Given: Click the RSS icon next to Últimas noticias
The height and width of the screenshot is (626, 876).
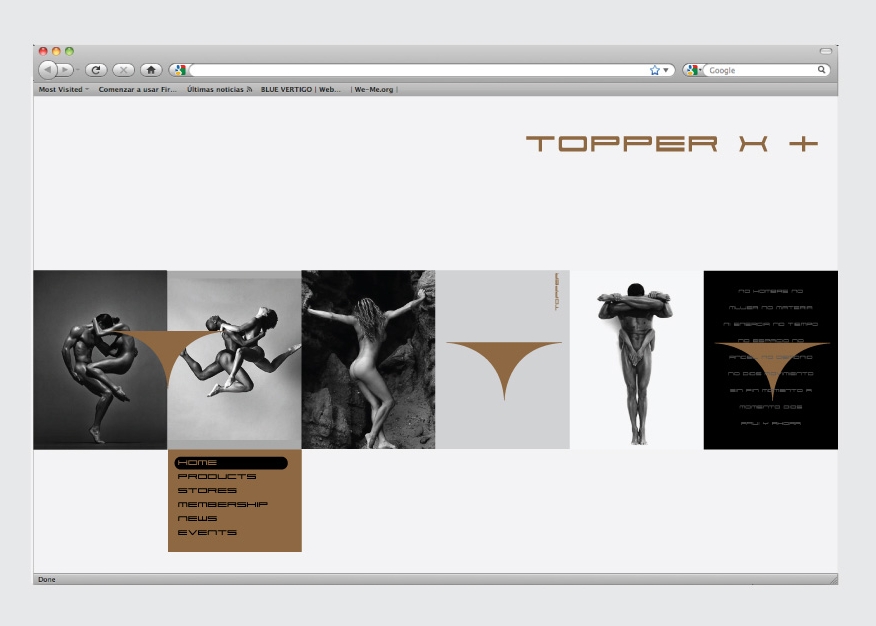Looking at the screenshot, I should (x=249, y=89).
